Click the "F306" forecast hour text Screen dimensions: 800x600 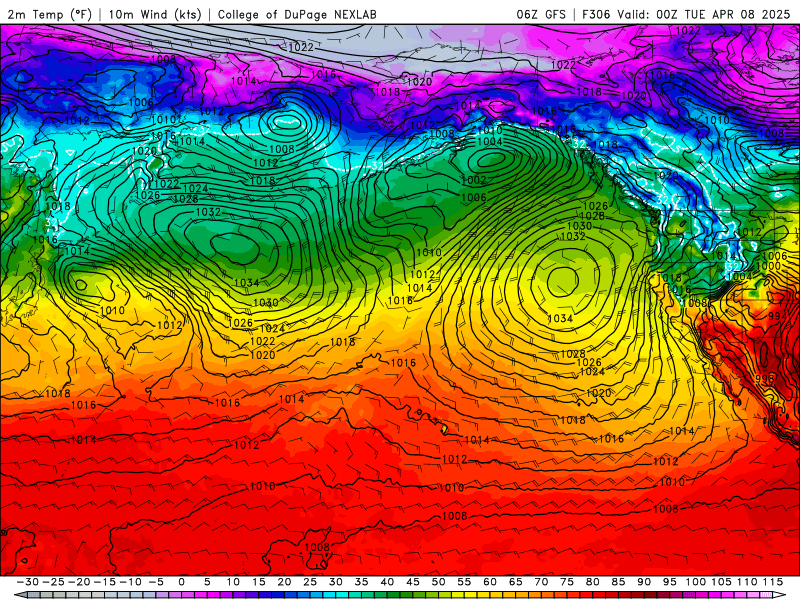[596, 14]
